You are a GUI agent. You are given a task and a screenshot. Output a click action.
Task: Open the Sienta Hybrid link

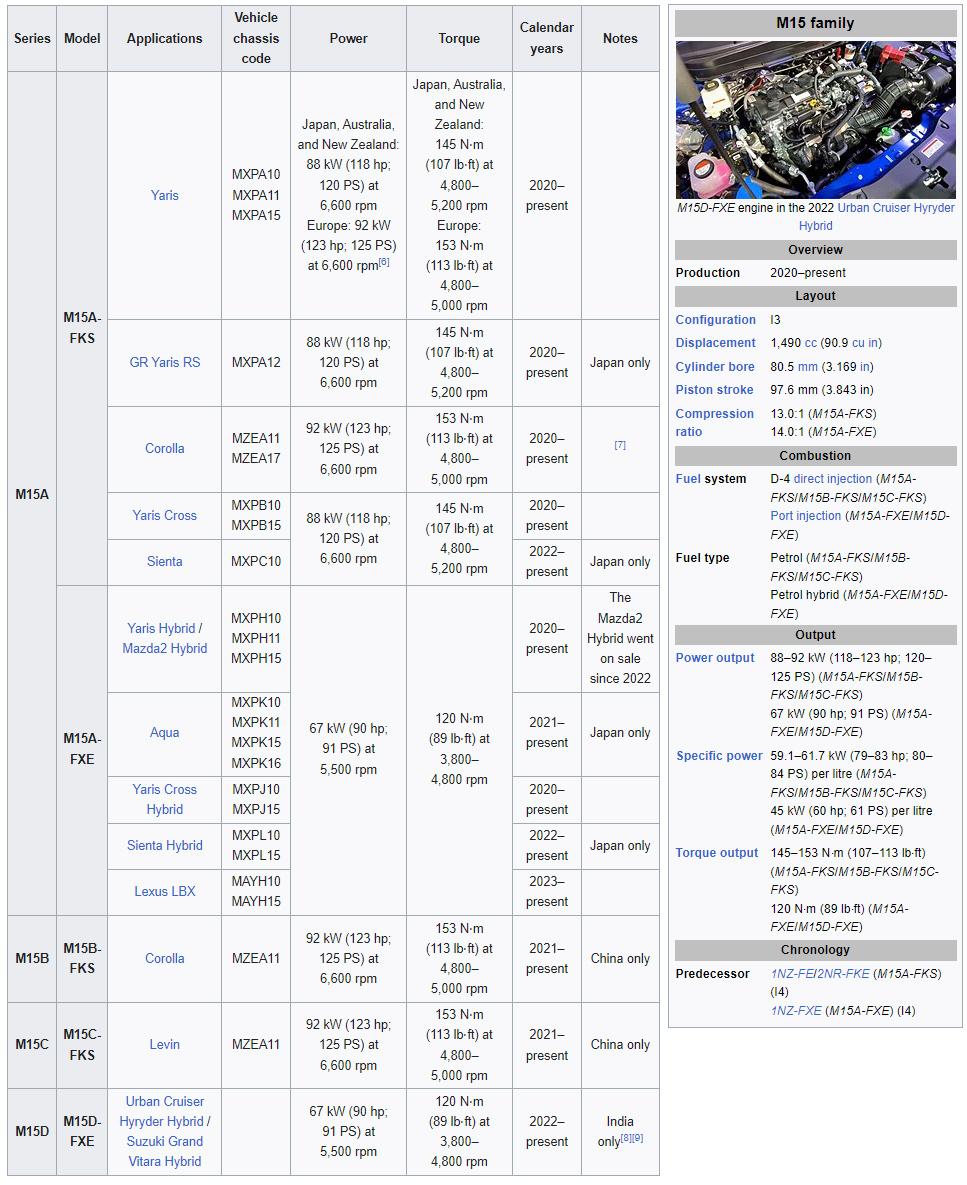click(x=164, y=846)
